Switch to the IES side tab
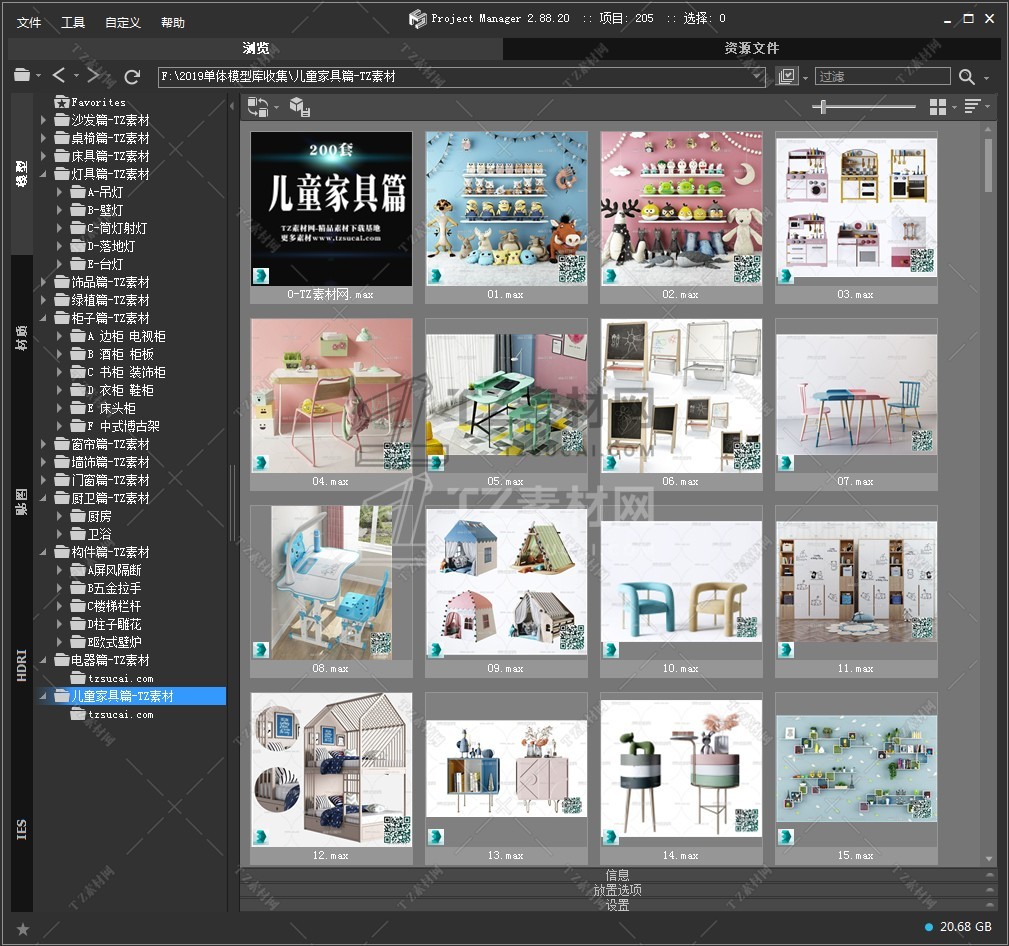 [x=22, y=829]
